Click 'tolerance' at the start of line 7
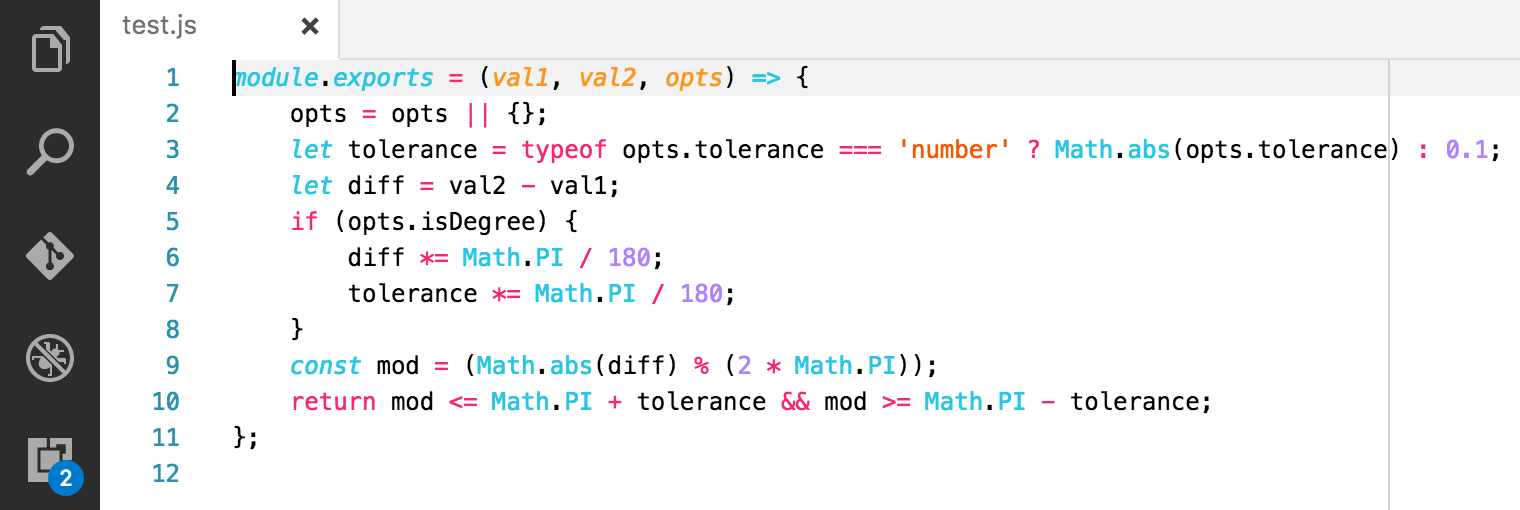The width and height of the screenshot is (1520, 510). pyautogui.click(x=413, y=294)
